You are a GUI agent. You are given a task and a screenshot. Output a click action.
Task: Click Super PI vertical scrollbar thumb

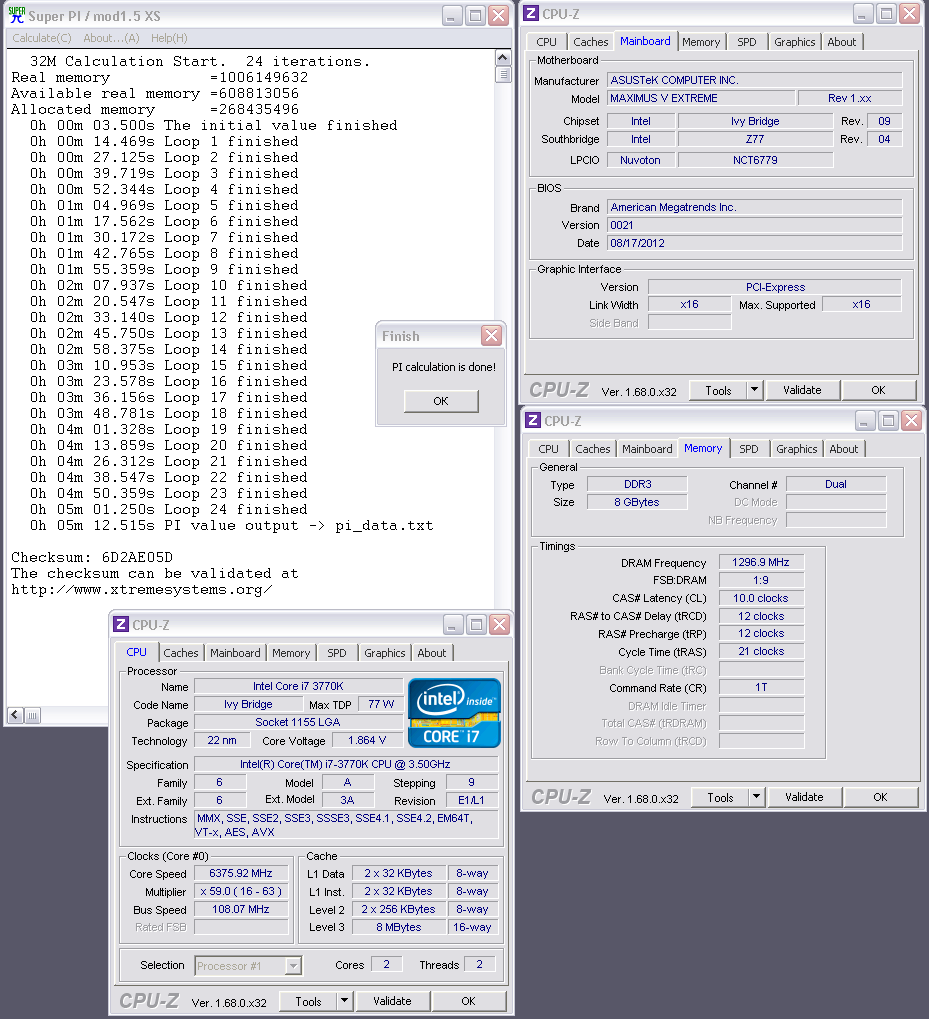[502, 73]
